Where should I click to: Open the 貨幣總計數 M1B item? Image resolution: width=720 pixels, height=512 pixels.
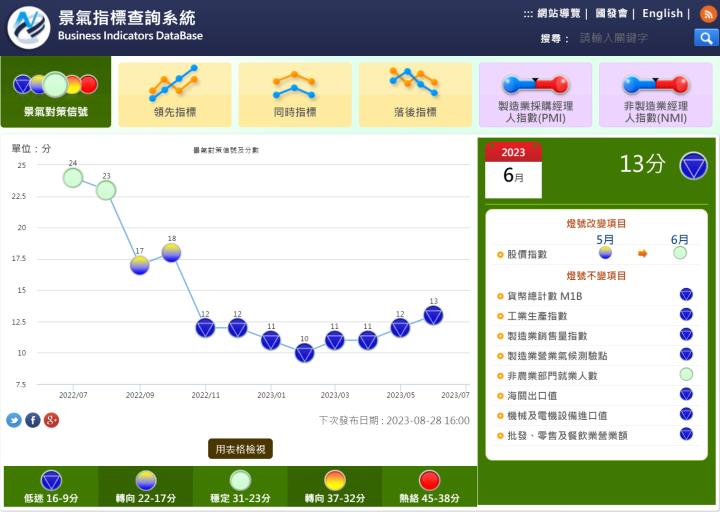click(545, 296)
